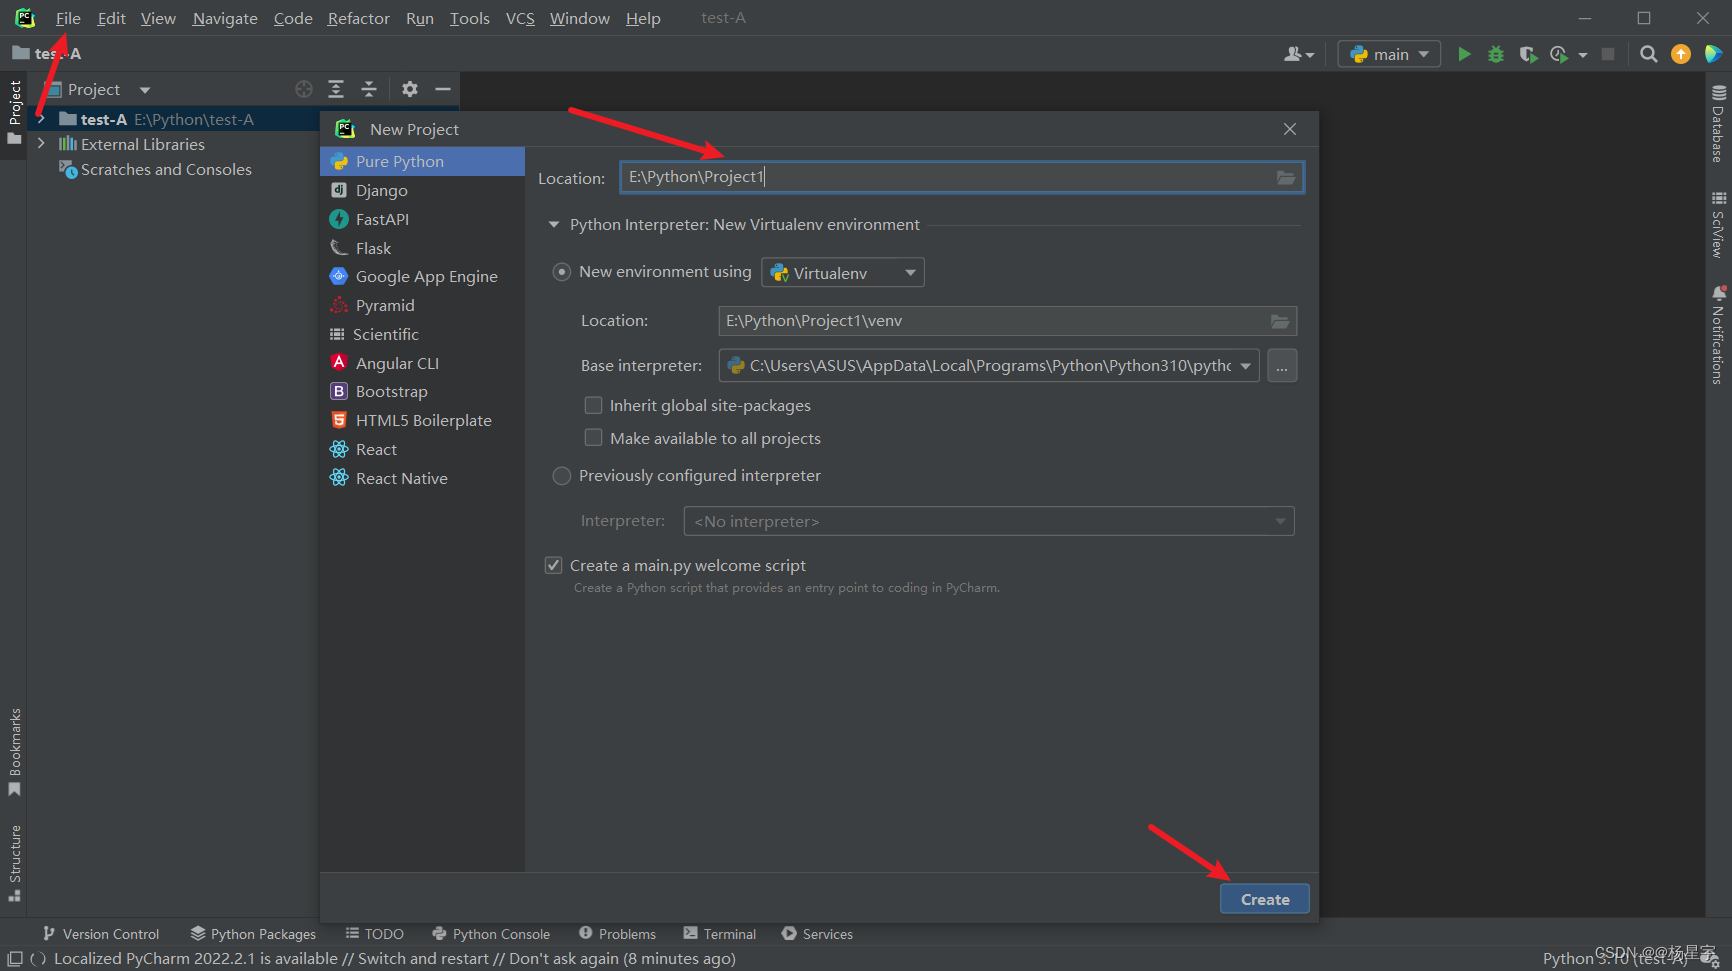Open the File menu

(x=68, y=18)
